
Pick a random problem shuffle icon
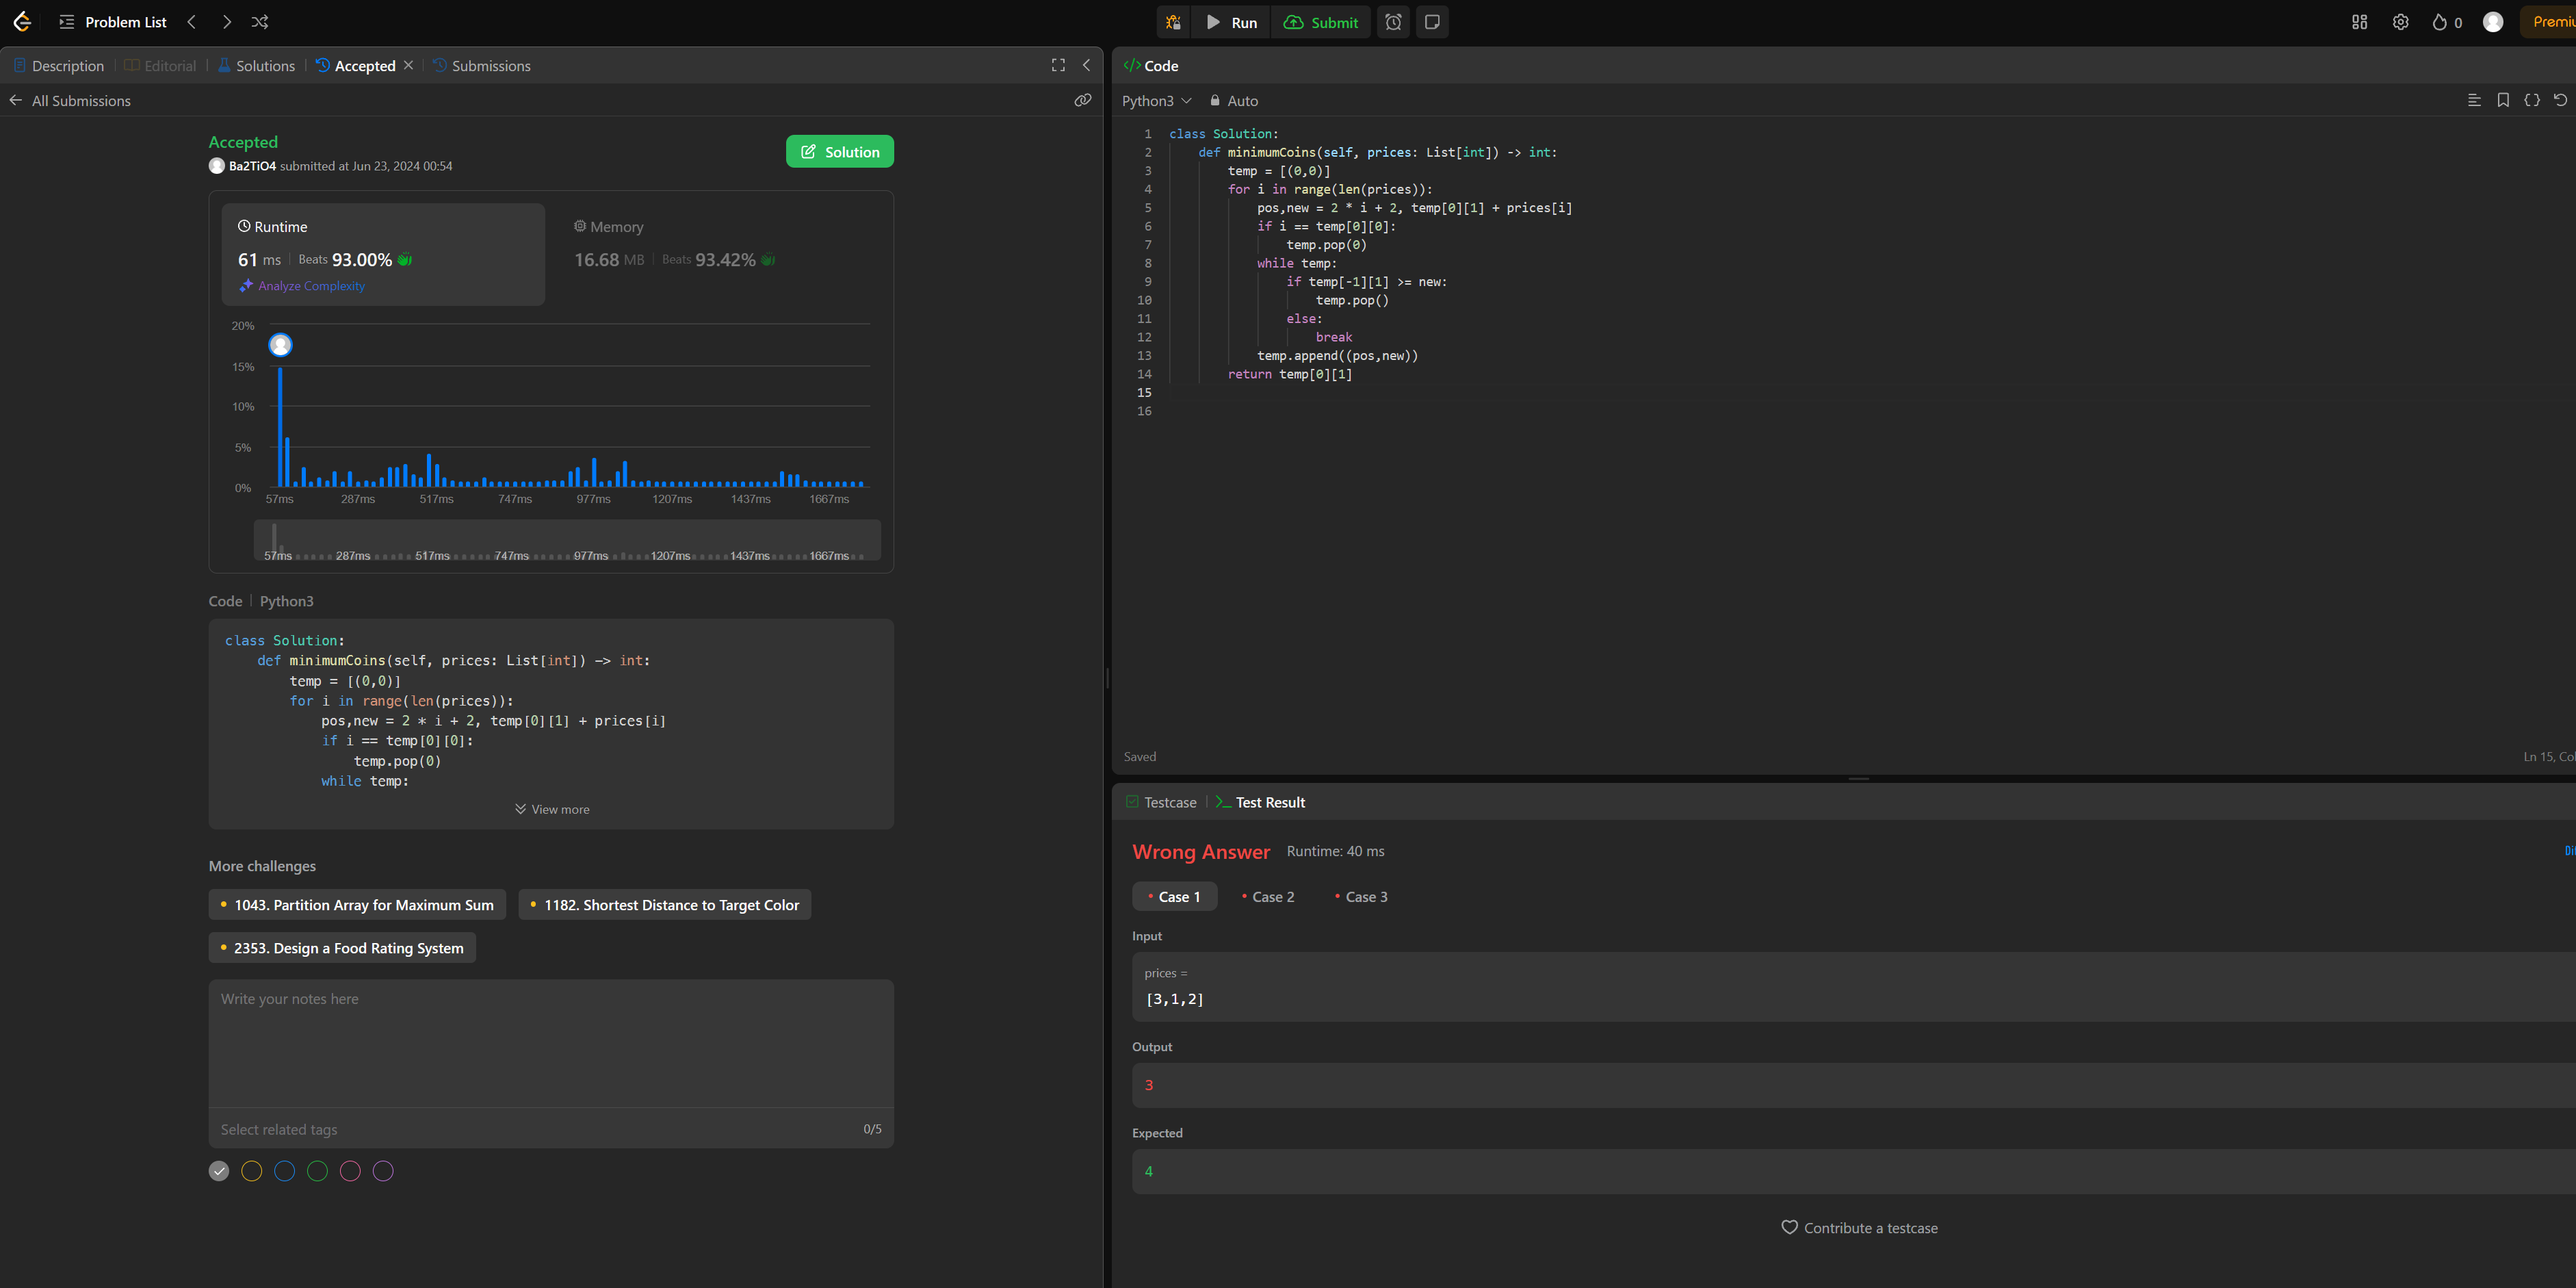pyautogui.click(x=260, y=22)
